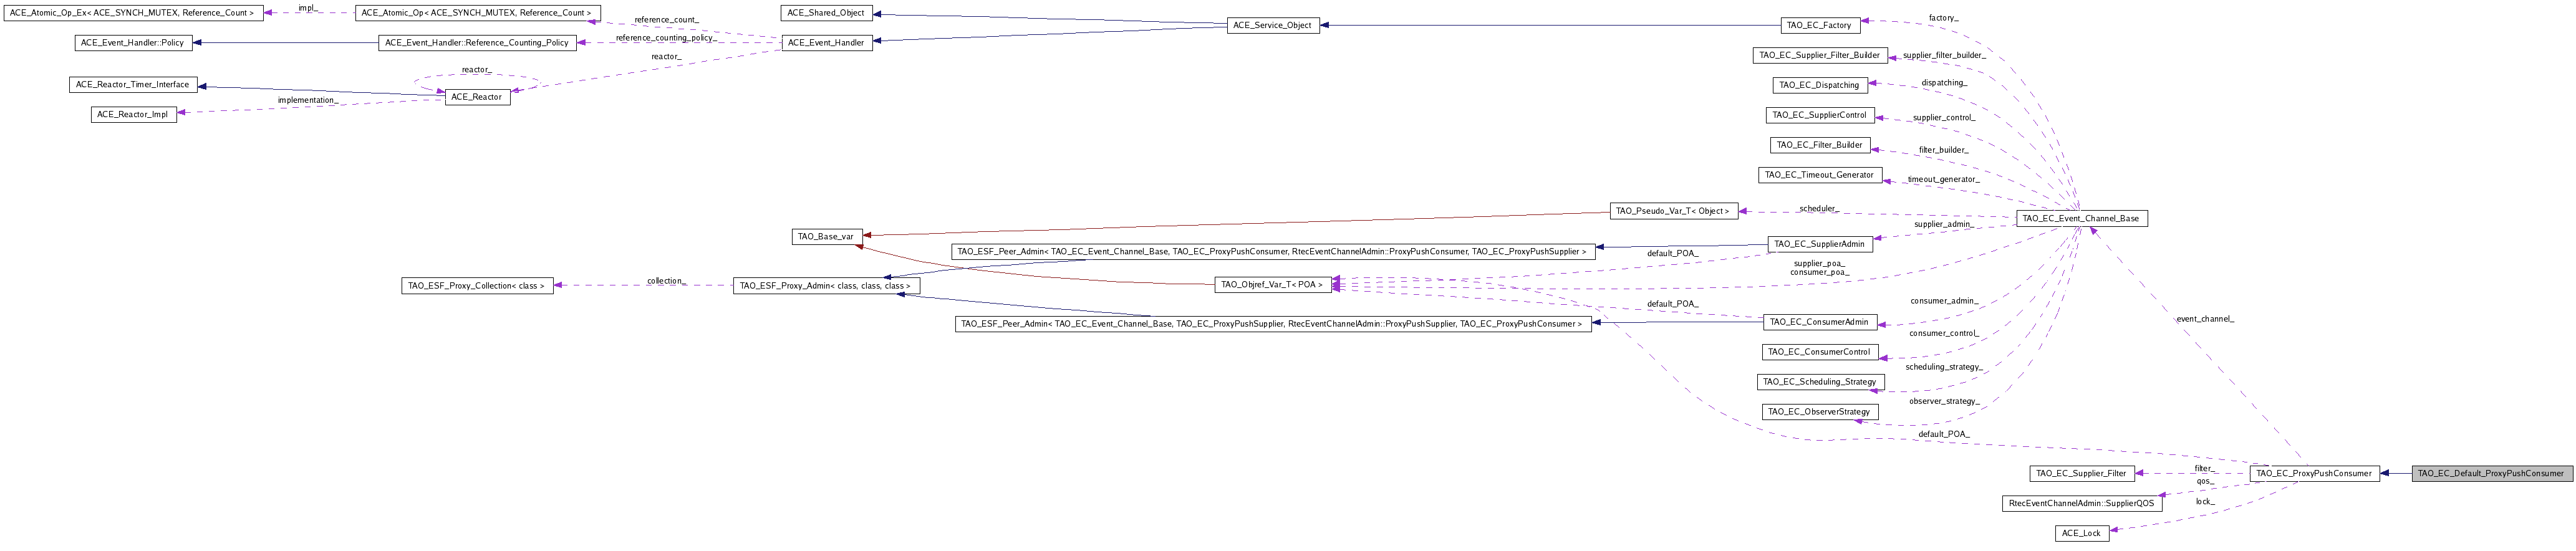Open the TAO_ESF_Proxy_Collection< class > node
Screen dimensions: 2576x551
click(x=477, y=286)
